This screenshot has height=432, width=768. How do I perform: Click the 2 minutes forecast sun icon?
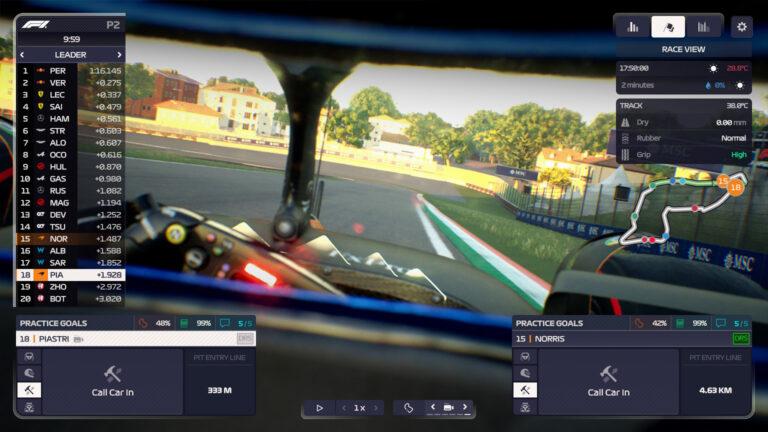coord(740,85)
